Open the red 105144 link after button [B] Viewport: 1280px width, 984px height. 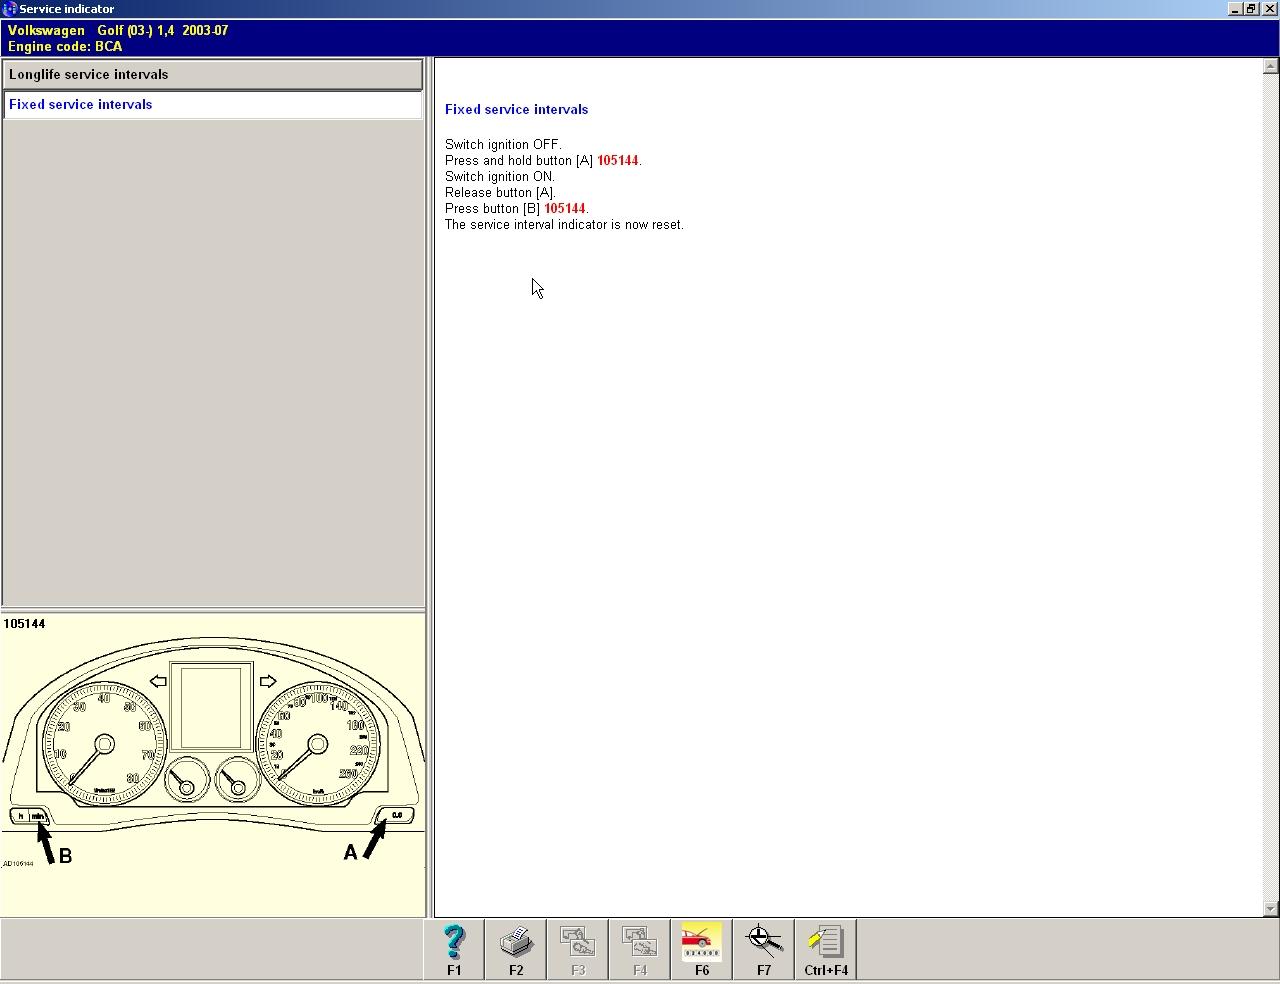[564, 208]
